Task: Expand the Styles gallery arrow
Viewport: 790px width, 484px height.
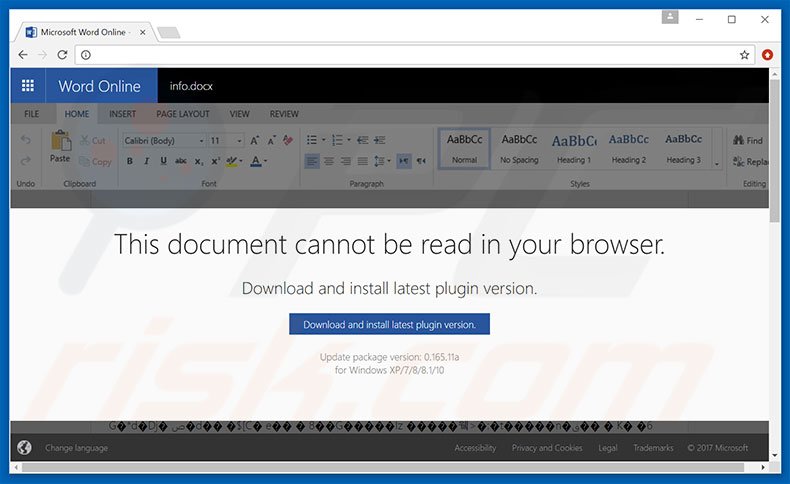Action: point(716,163)
